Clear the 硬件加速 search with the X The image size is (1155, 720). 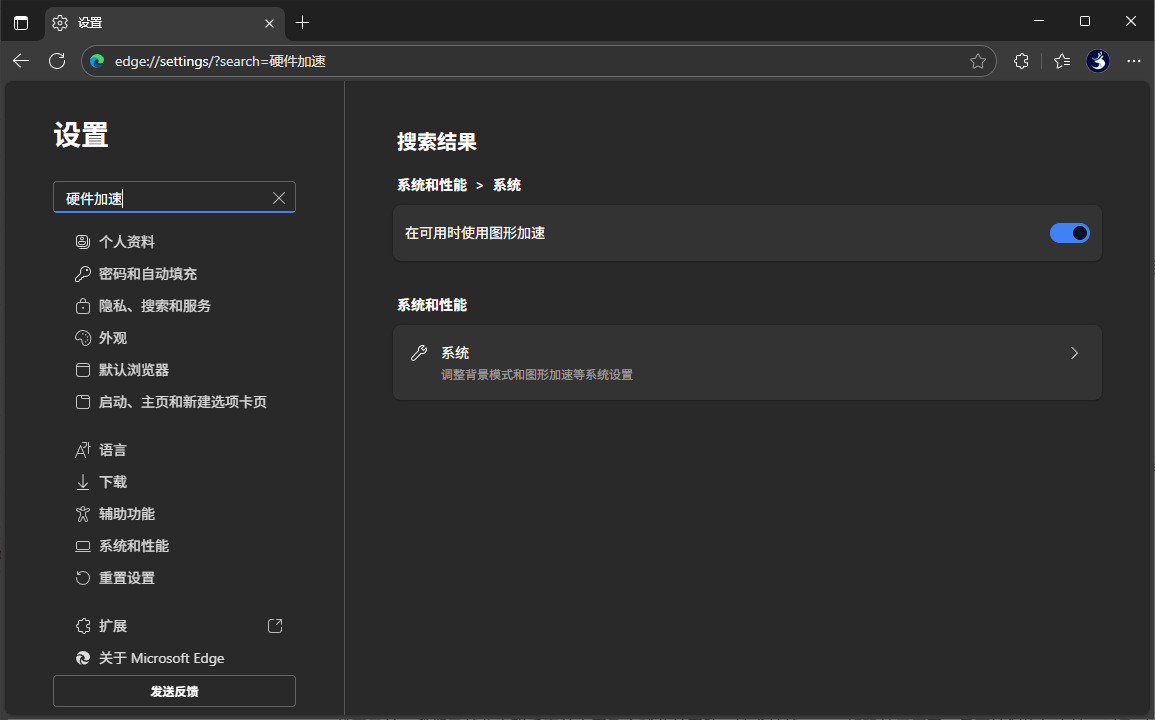278,197
